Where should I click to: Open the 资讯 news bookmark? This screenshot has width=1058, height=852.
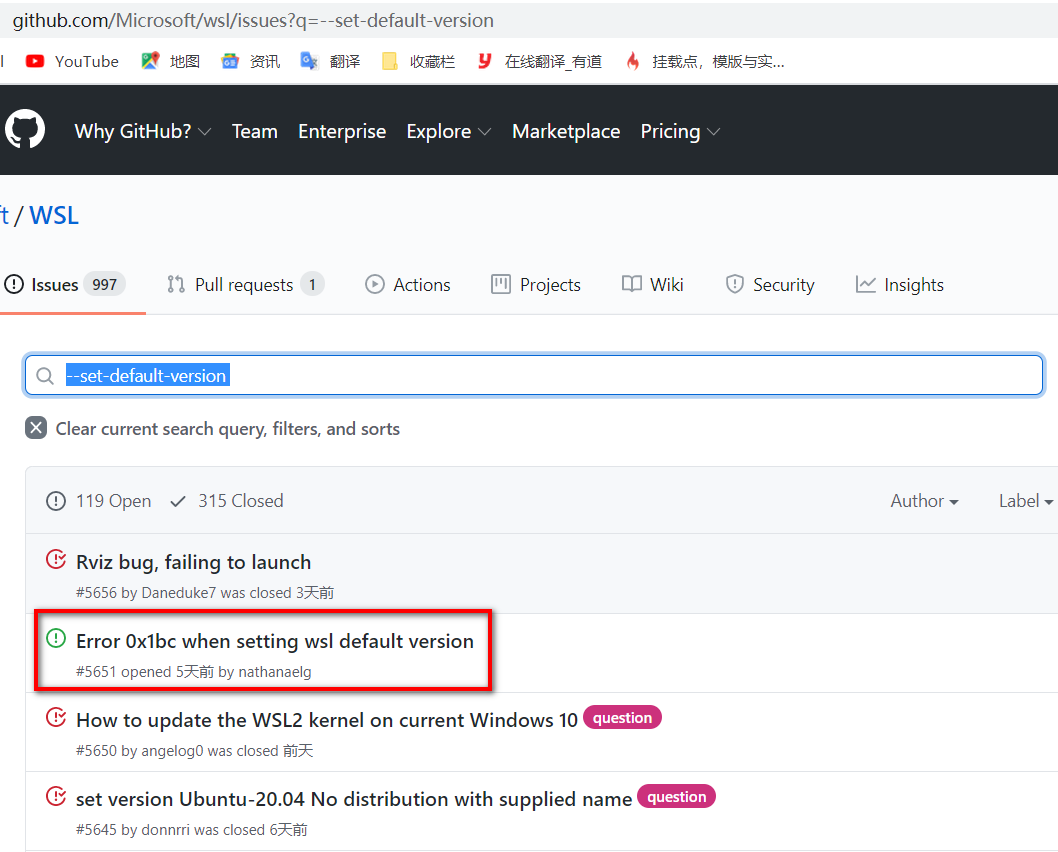point(250,61)
